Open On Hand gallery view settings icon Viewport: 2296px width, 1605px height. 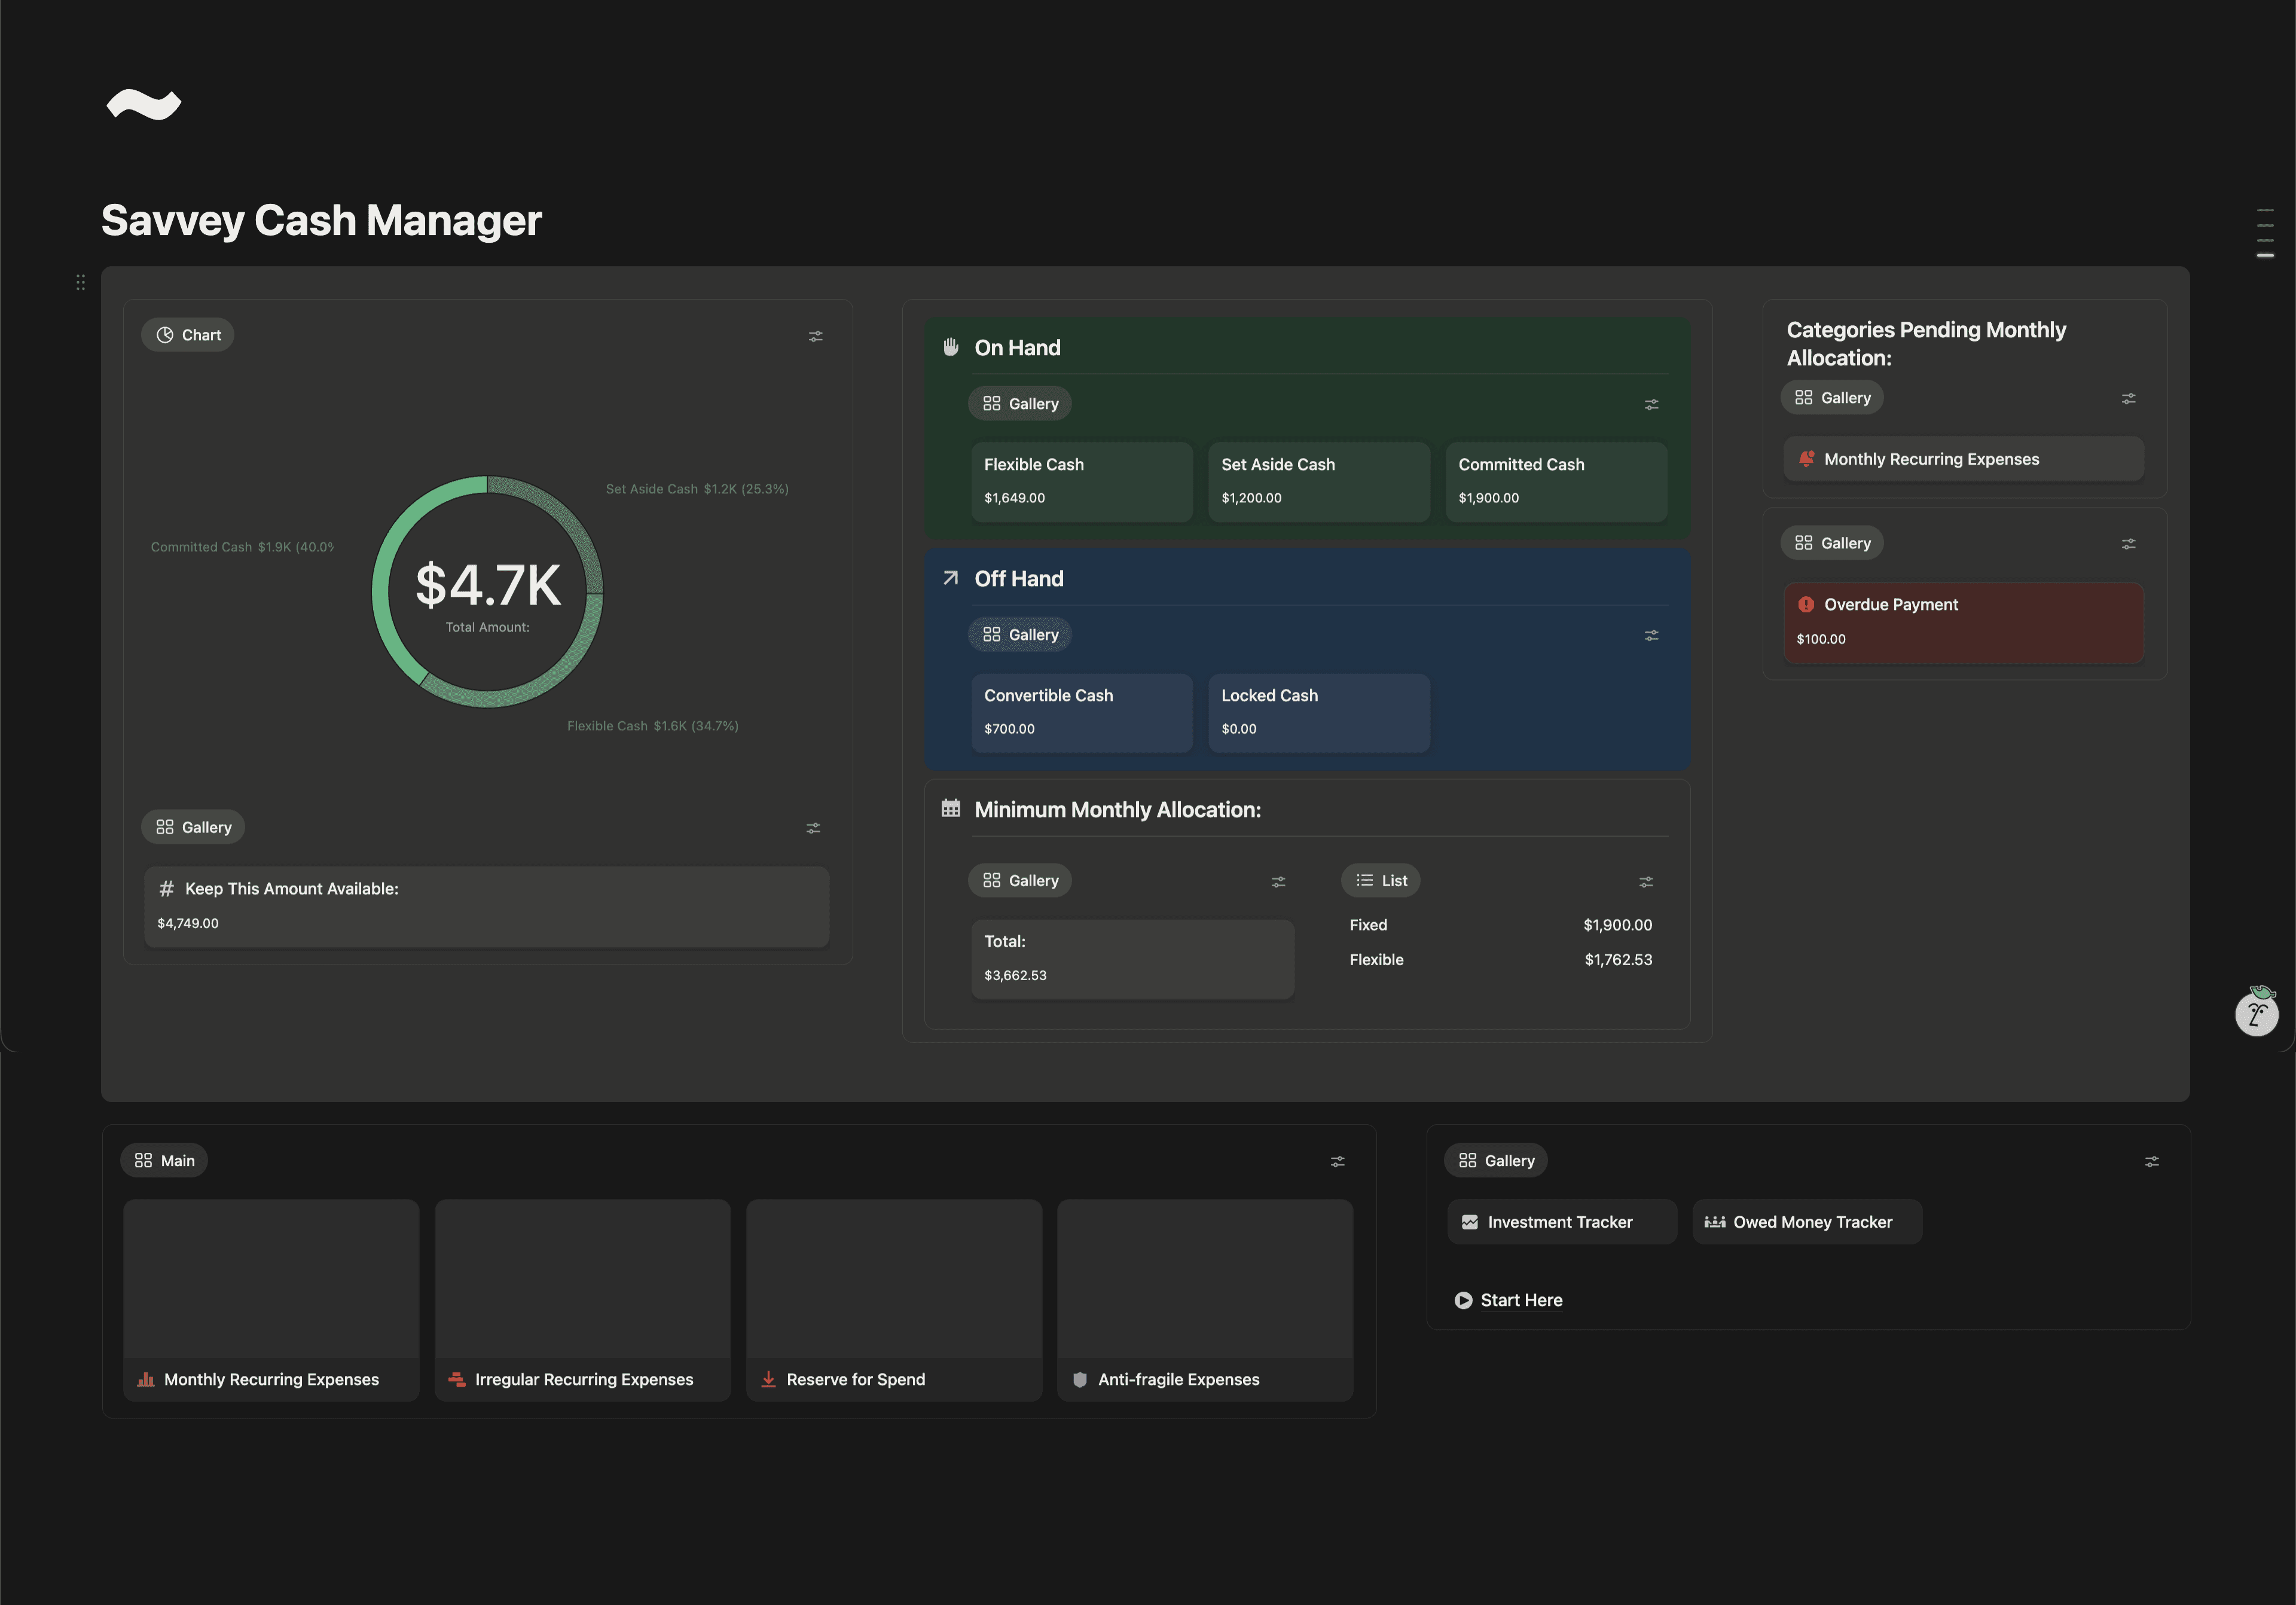pyautogui.click(x=1651, y=404)
